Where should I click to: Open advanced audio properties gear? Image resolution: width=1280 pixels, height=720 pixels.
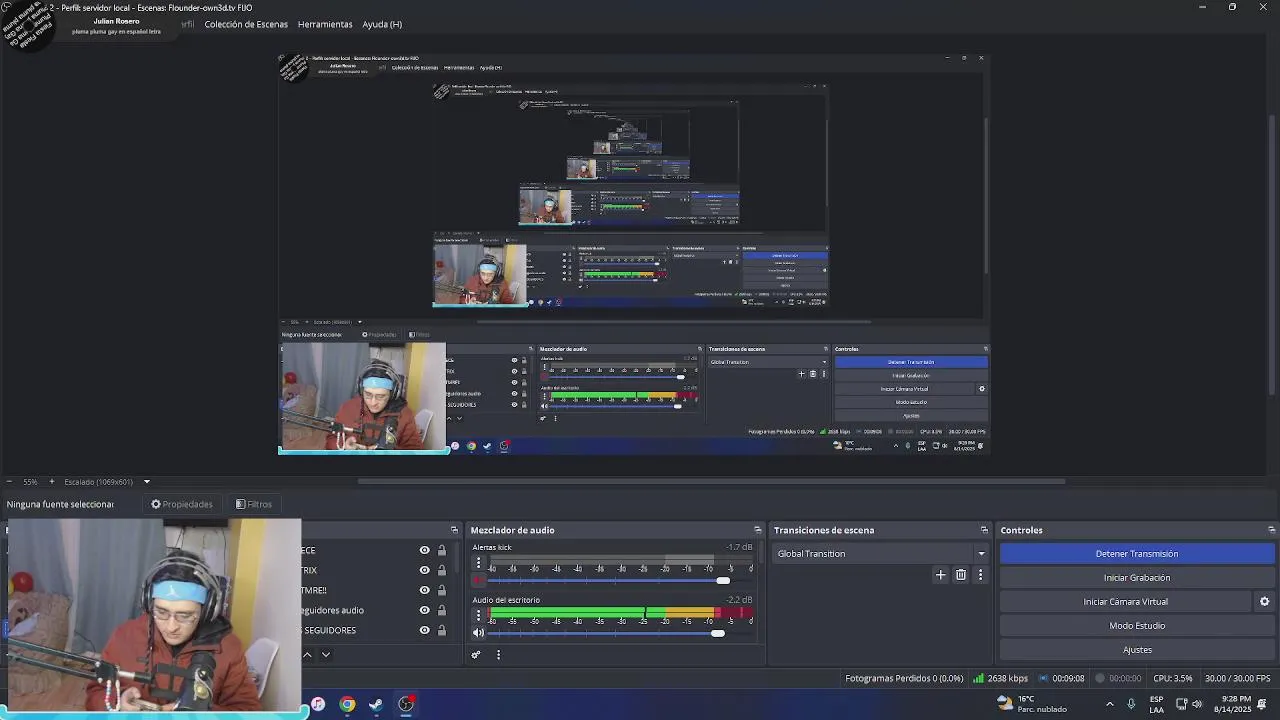coord(476,655)
